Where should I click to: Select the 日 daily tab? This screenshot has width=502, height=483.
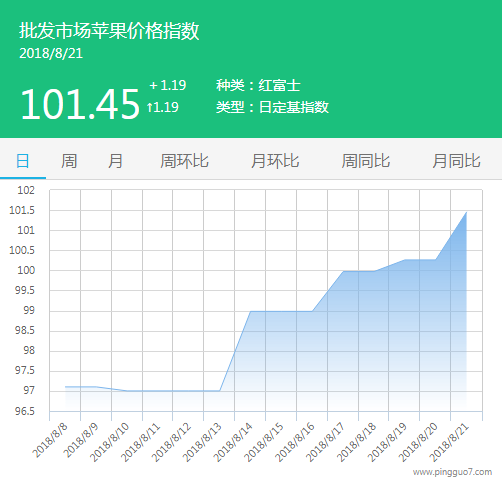tap(23, 161)
